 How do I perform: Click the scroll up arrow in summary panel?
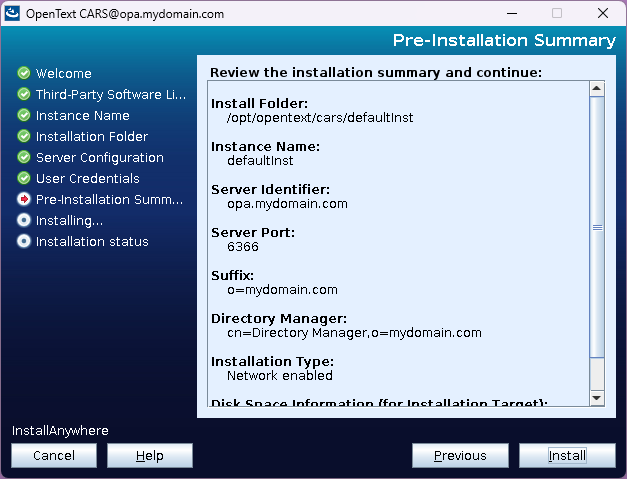click(597, 88)
